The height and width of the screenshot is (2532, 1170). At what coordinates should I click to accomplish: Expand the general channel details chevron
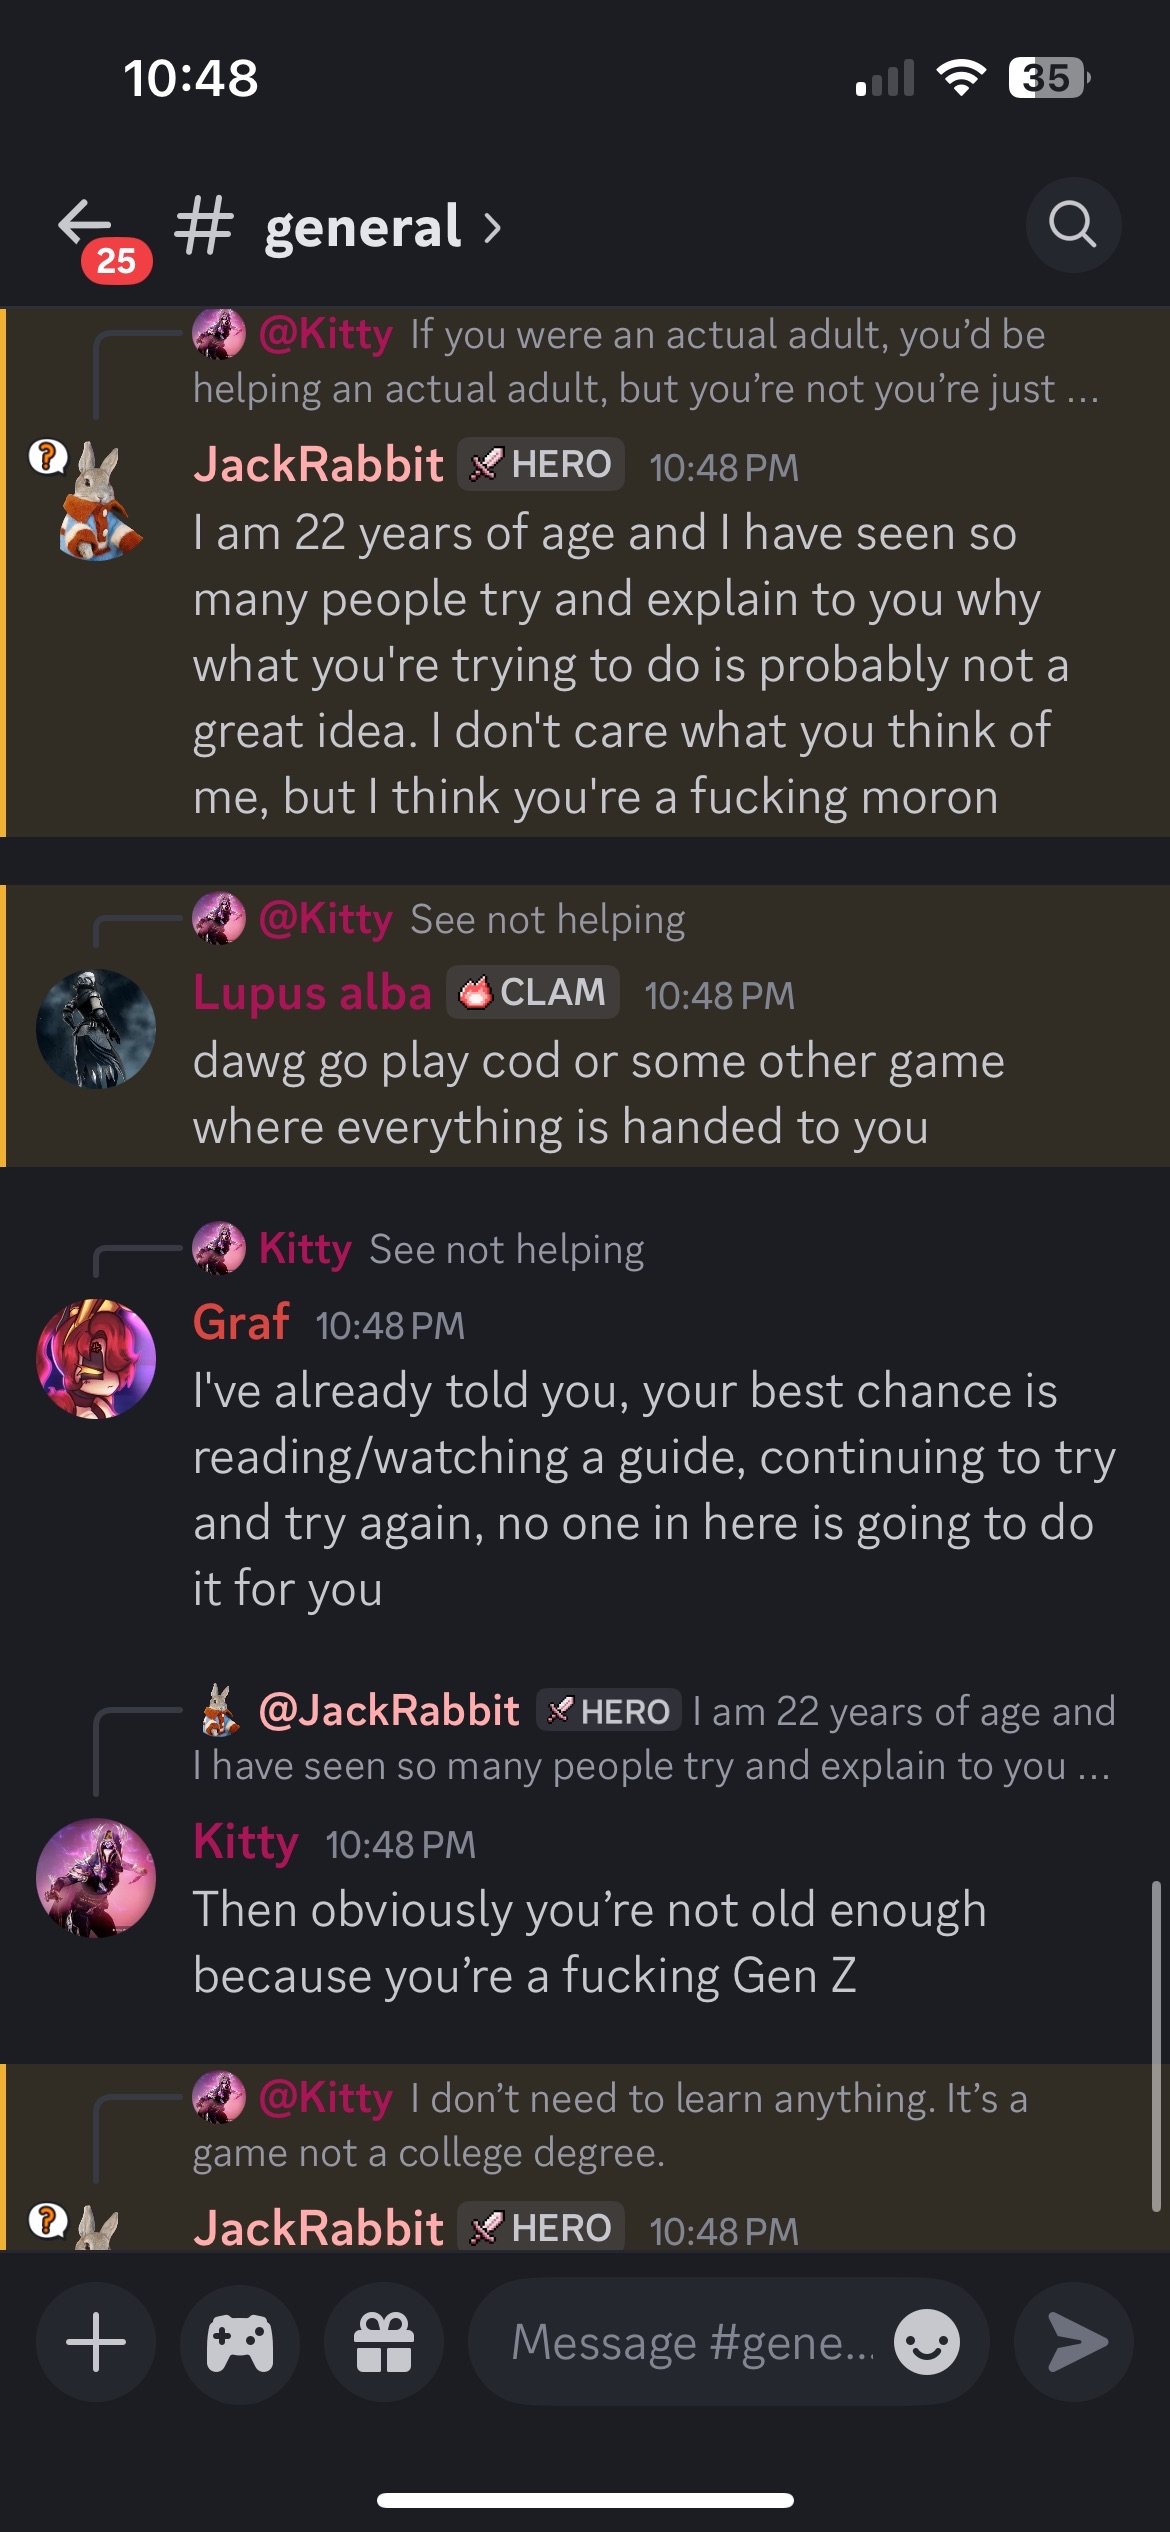[x=492, y=228]
